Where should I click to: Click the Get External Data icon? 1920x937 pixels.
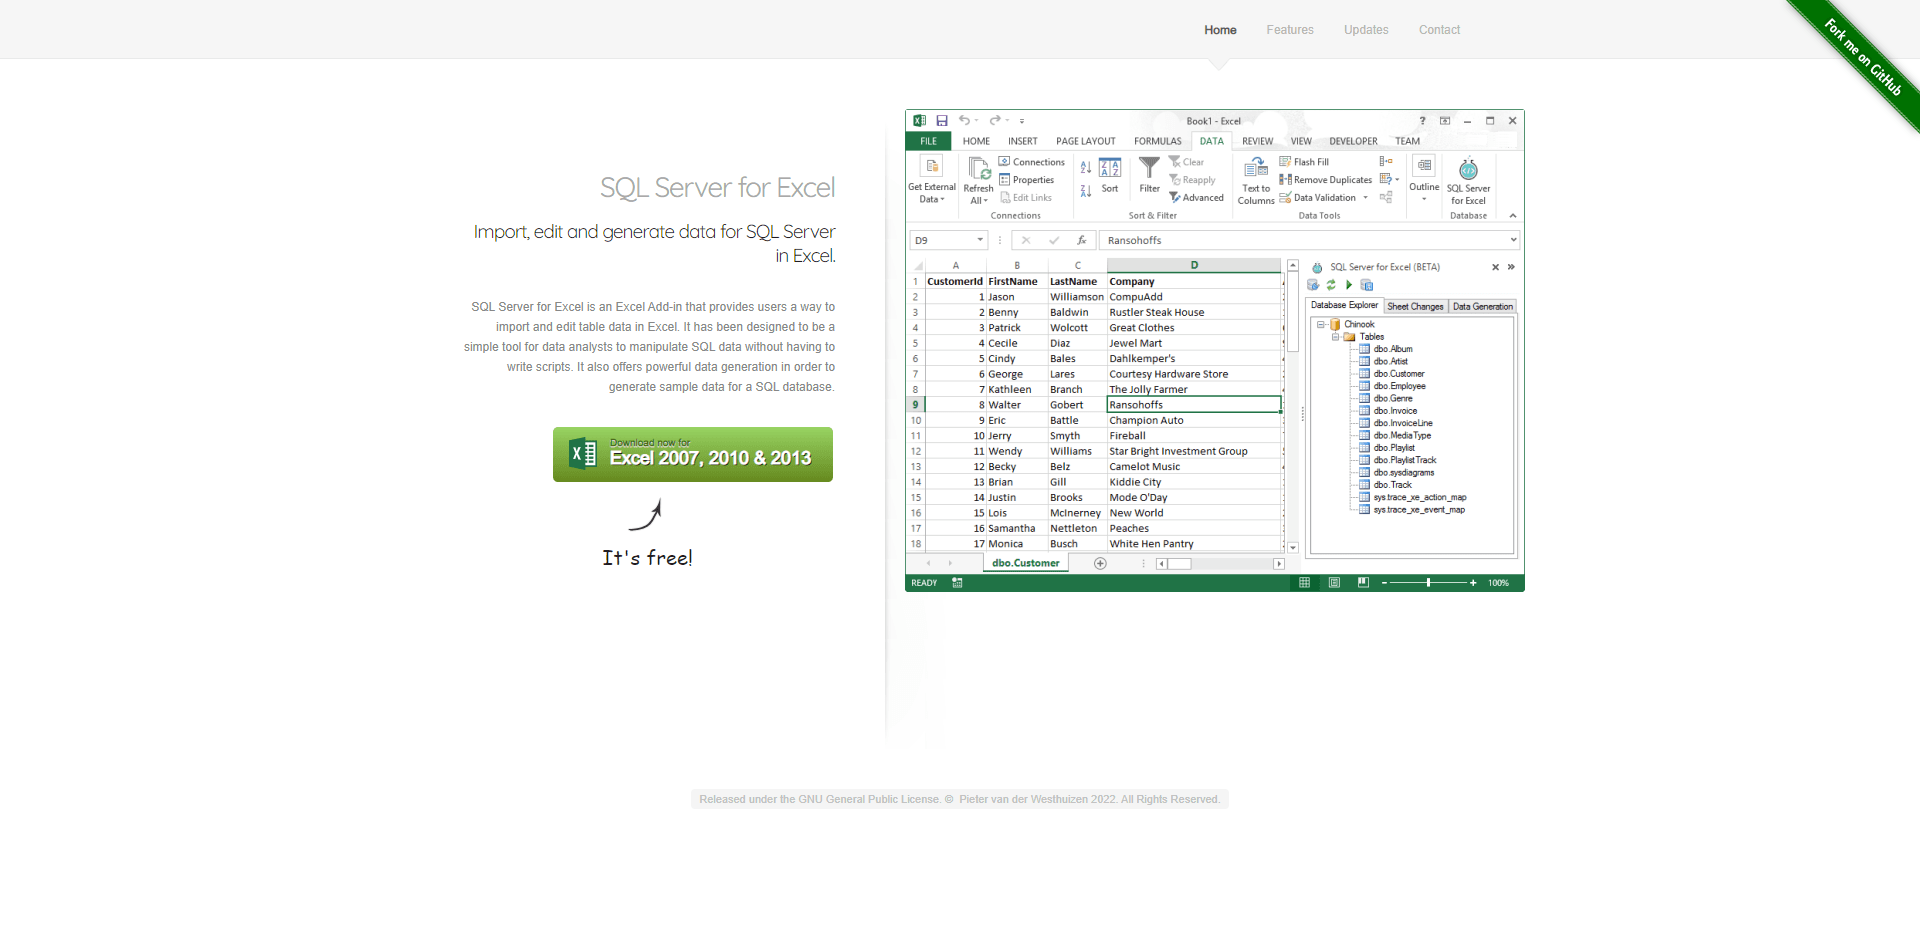(x=932, y=166)
